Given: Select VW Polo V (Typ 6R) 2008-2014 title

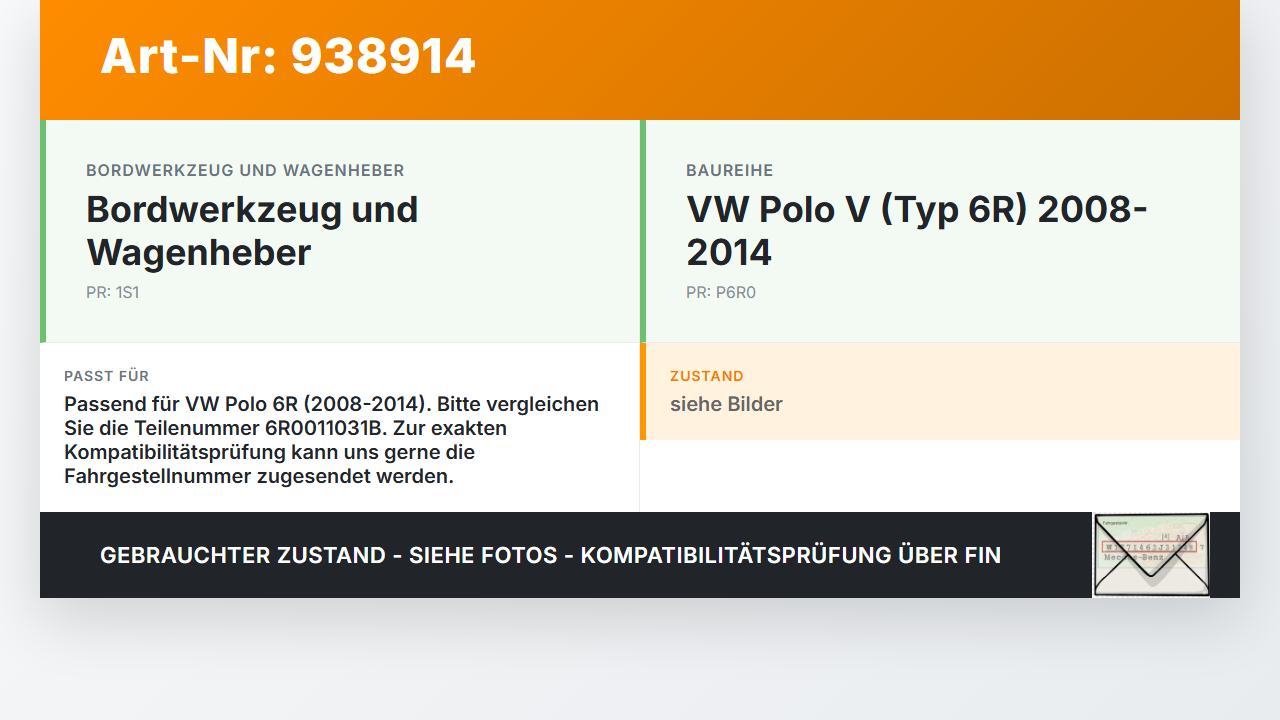Looking at the screenshot, I should click(x=917, y=231).
